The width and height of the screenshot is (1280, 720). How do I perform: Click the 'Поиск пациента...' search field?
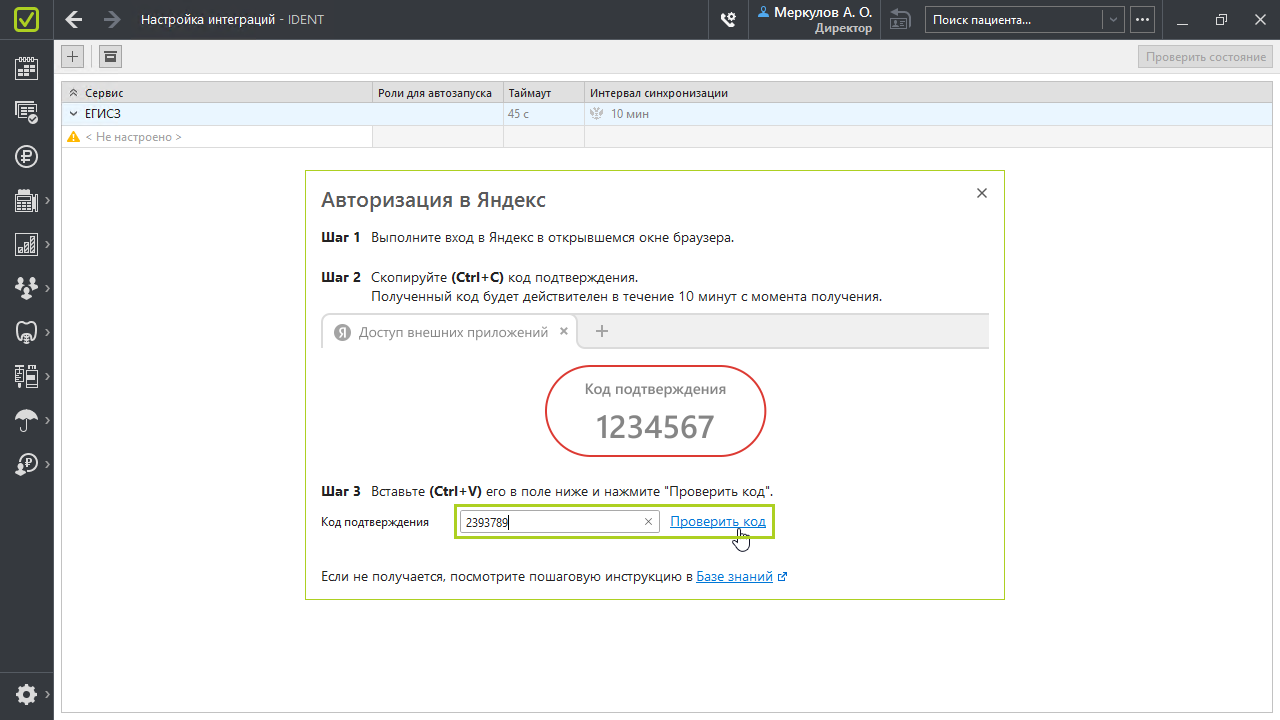point(1014,20)
